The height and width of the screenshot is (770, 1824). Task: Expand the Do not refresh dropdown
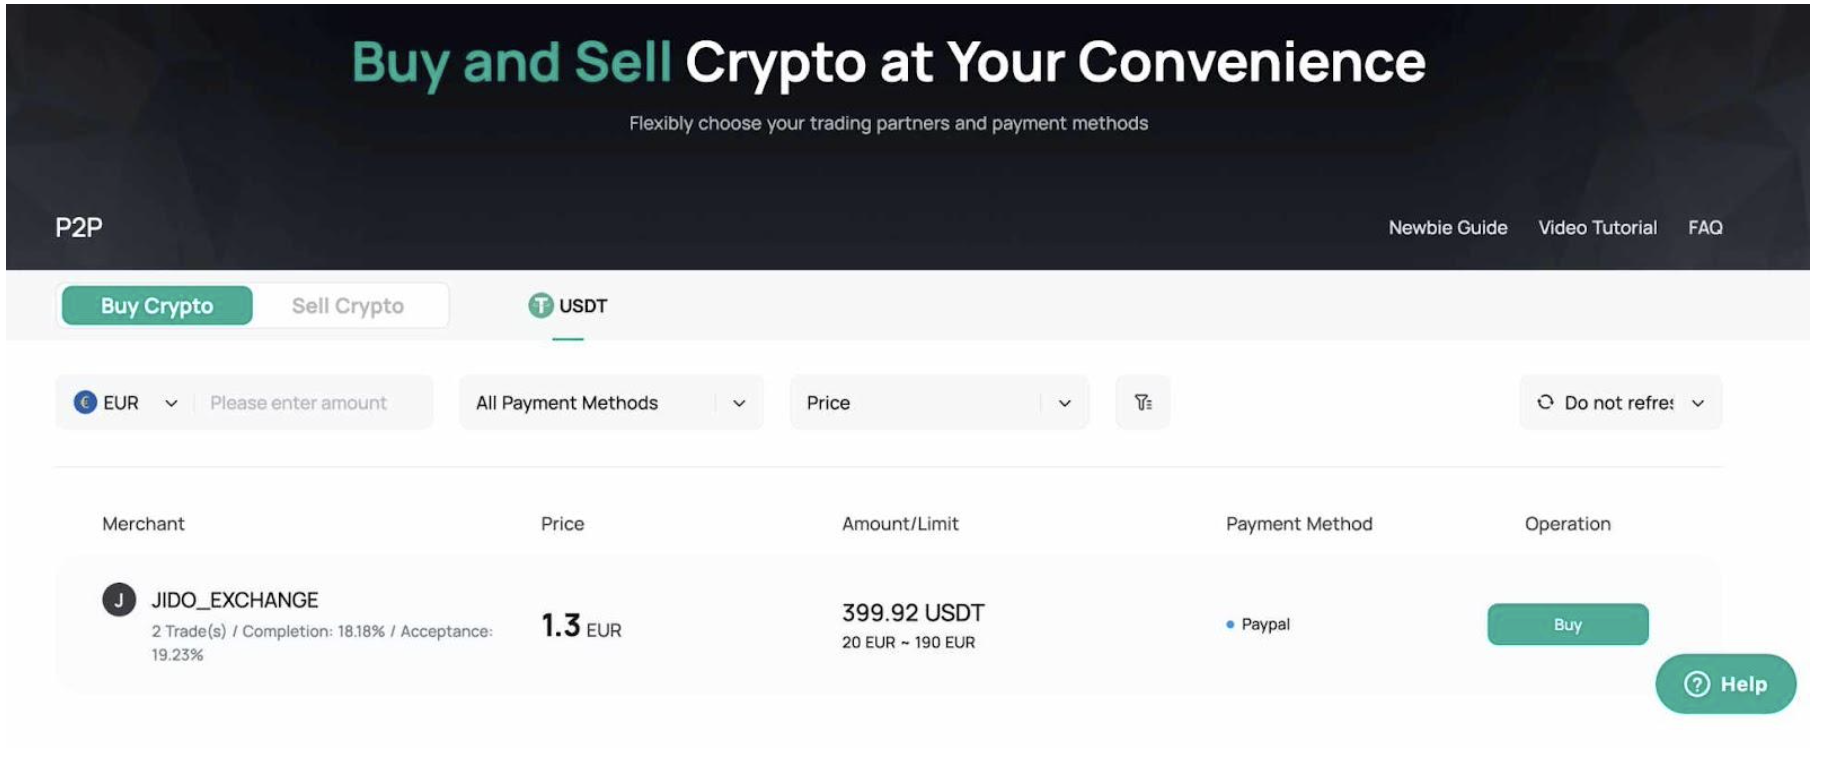tap(1697, 403)
